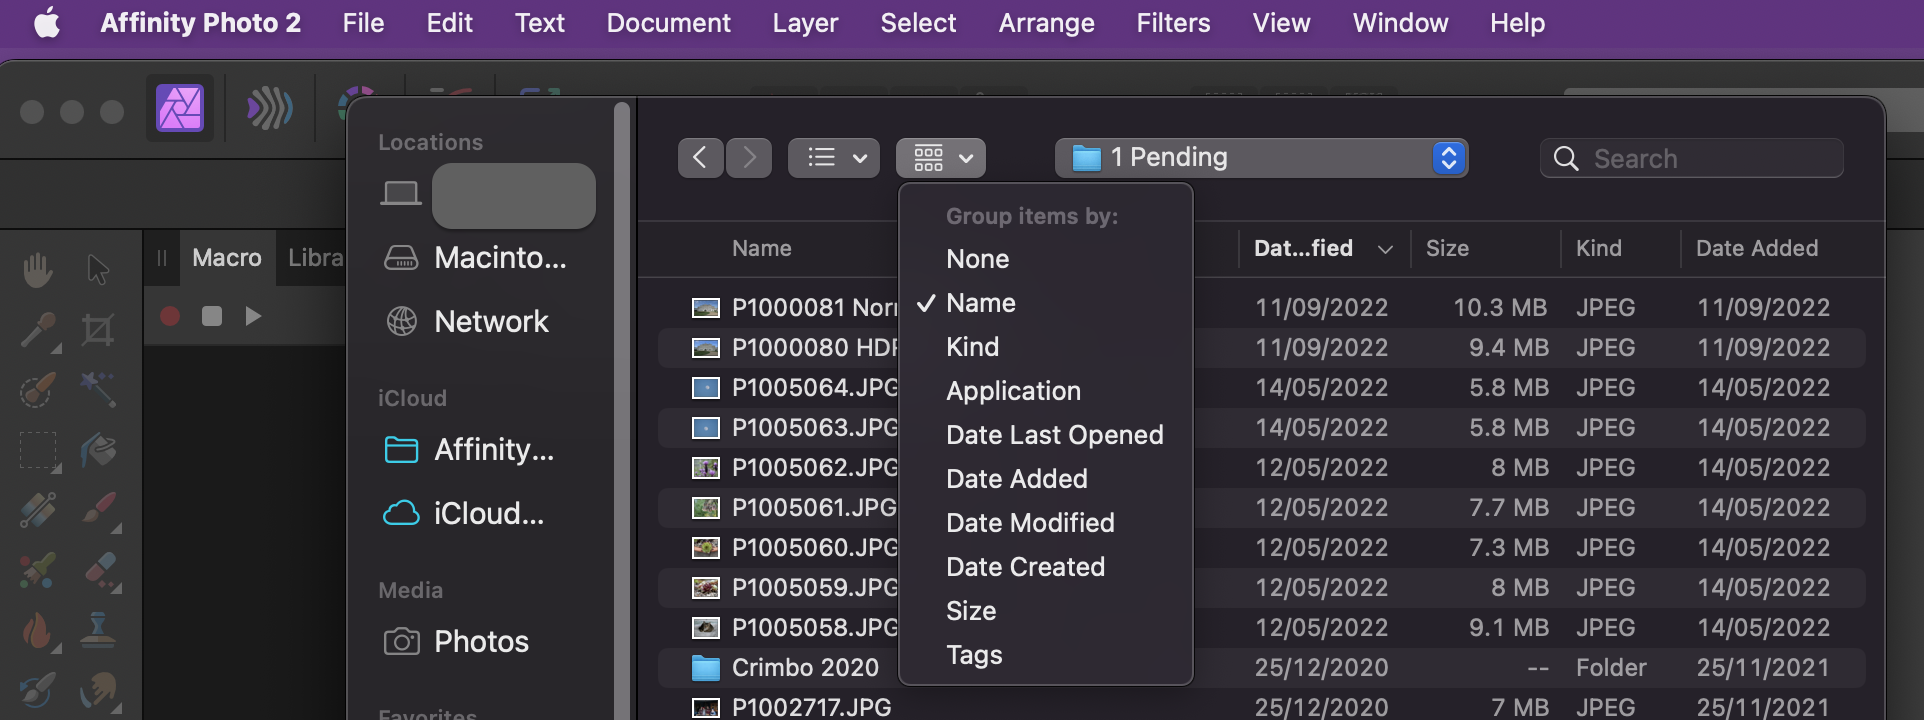This screenshot has height=720, width=1924.
Task: Select iCloud Drive in sidebar
Action: pos(465,514)
